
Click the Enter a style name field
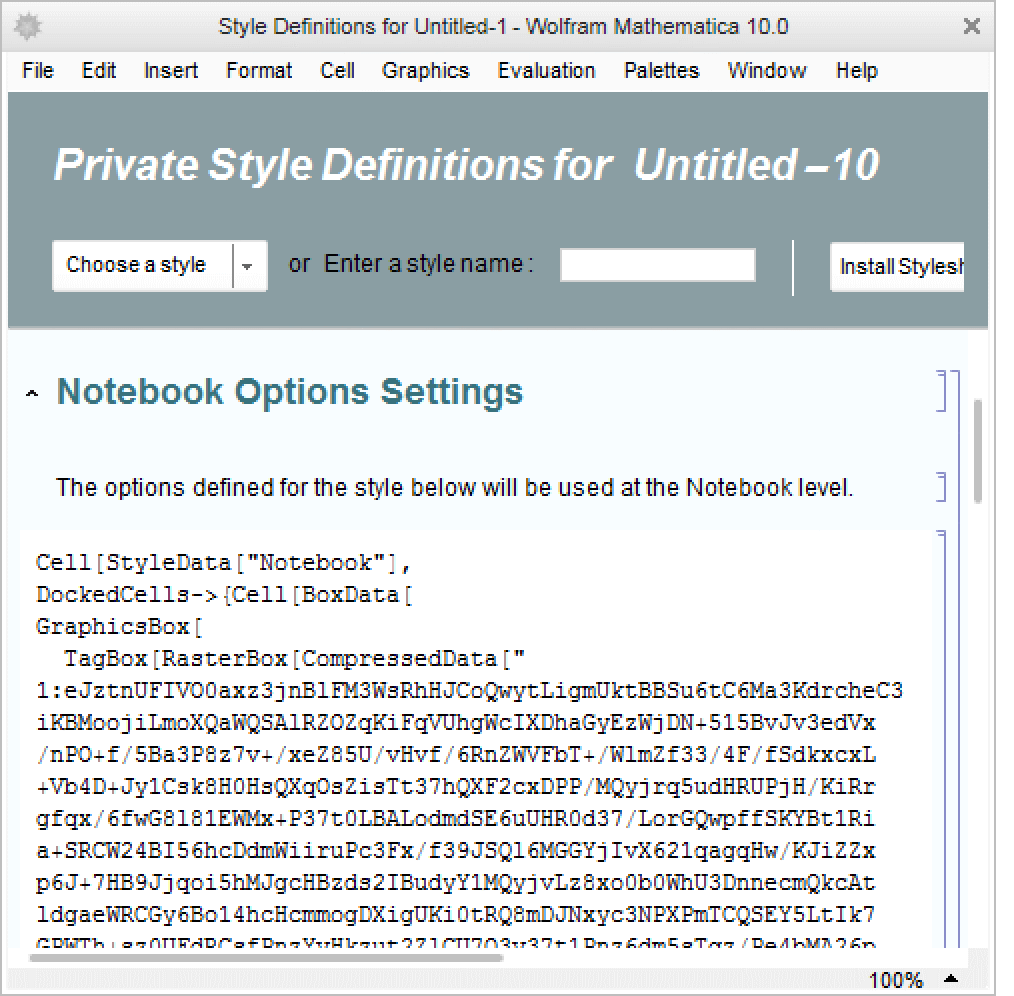657,266
